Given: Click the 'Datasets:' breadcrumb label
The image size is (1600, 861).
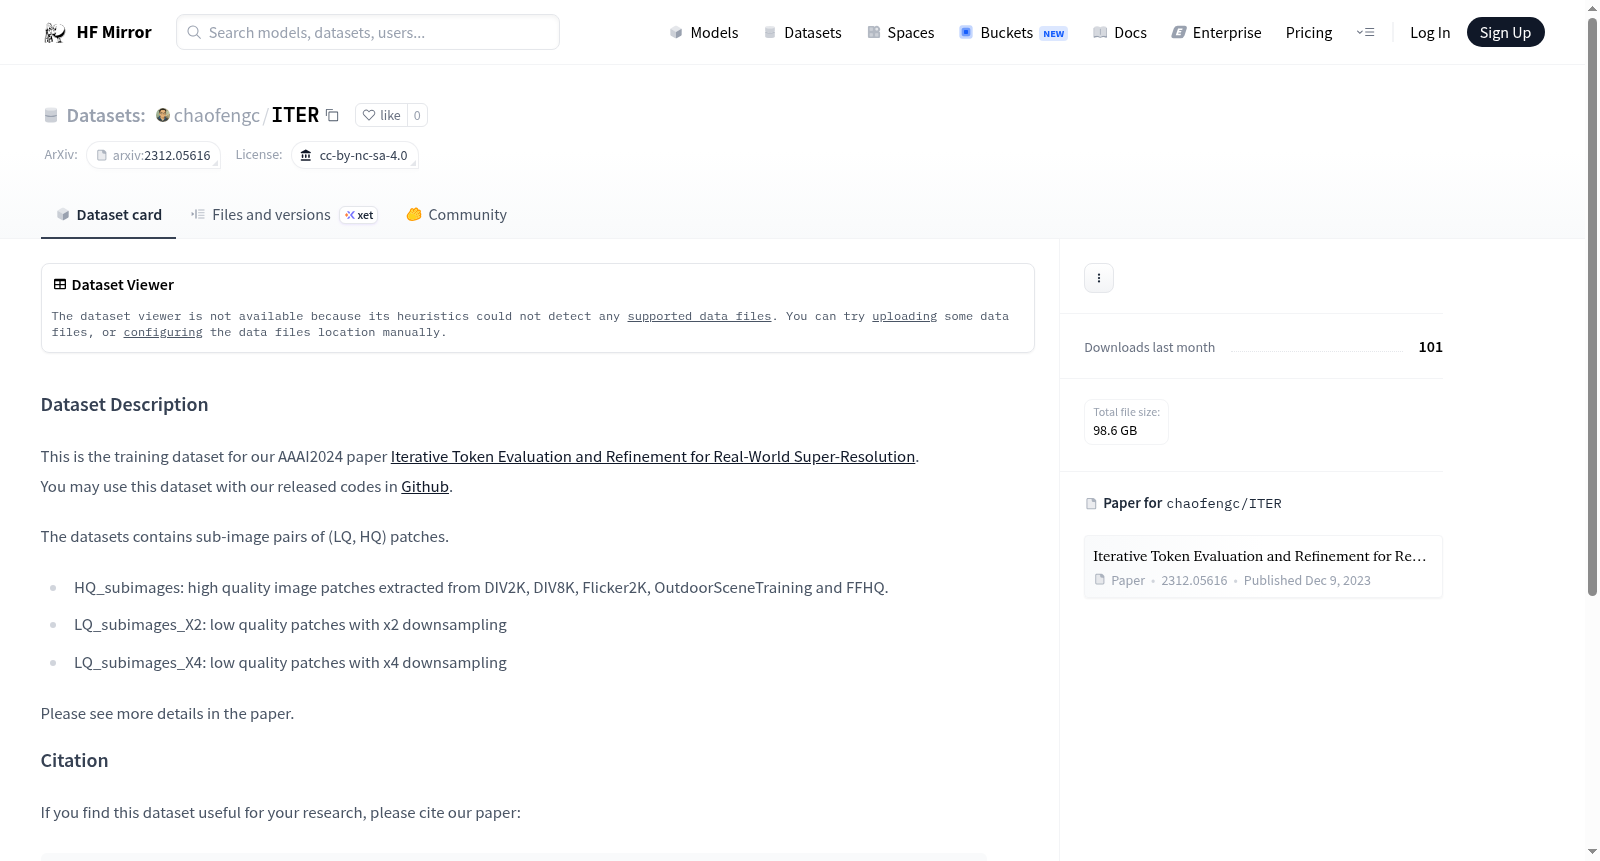Looking at the screenshot, I should (106, 115).
